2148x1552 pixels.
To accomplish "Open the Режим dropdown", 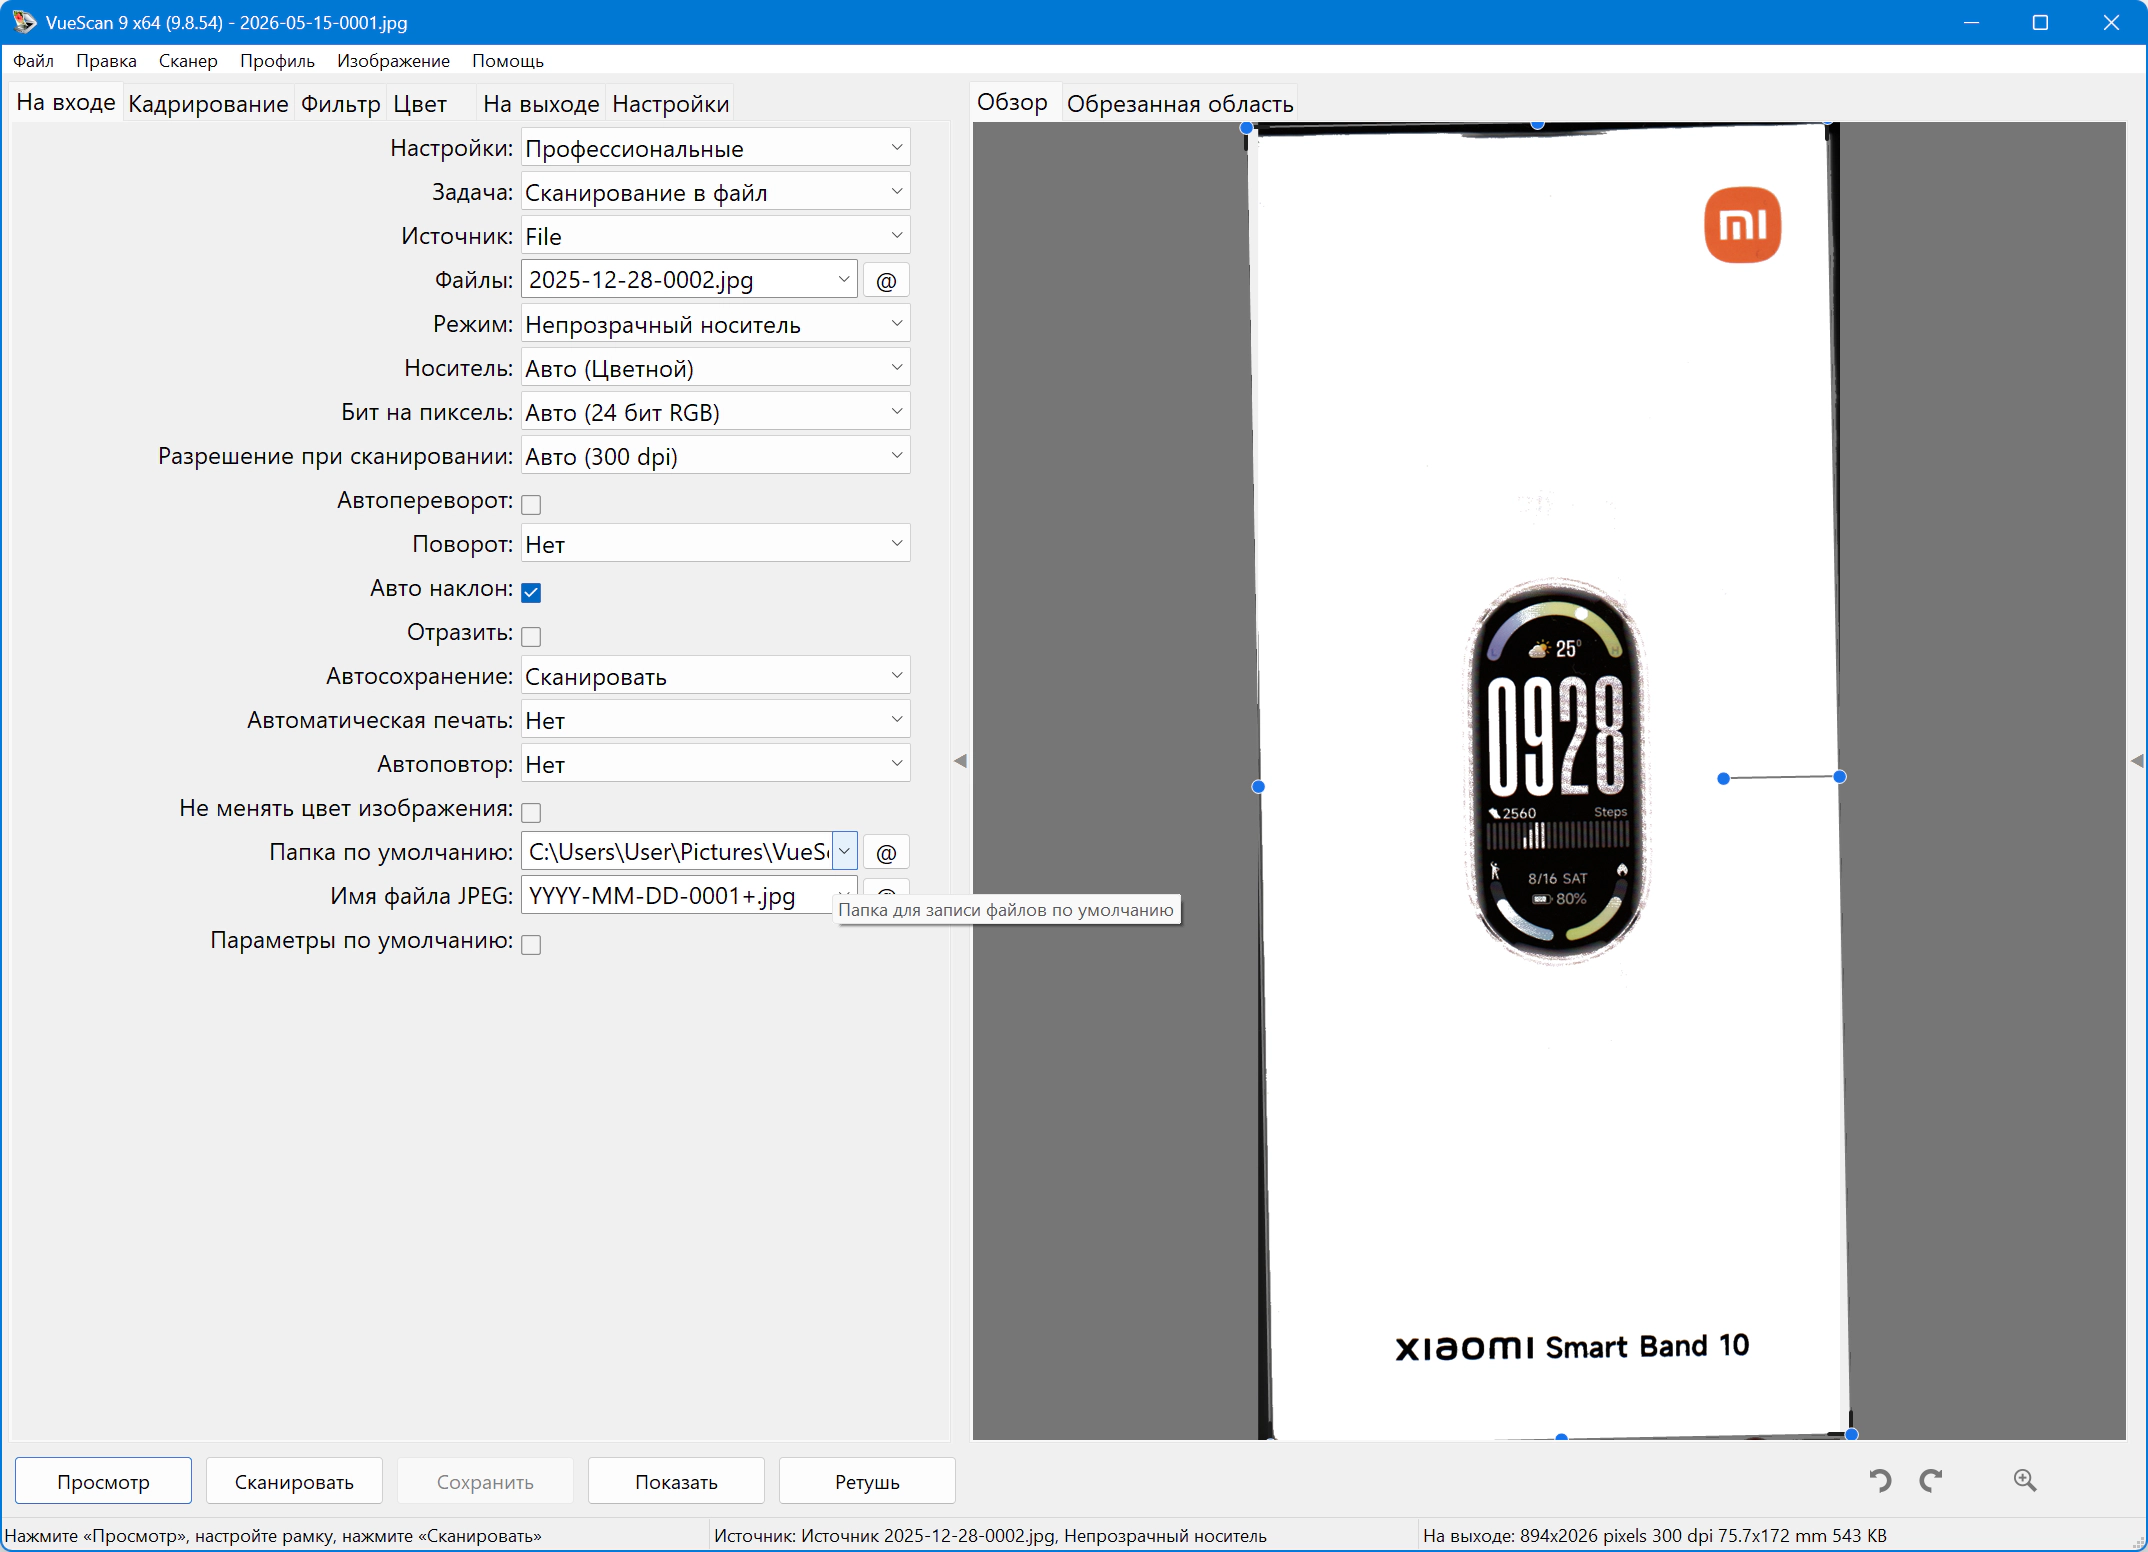I will pos(715,324).
